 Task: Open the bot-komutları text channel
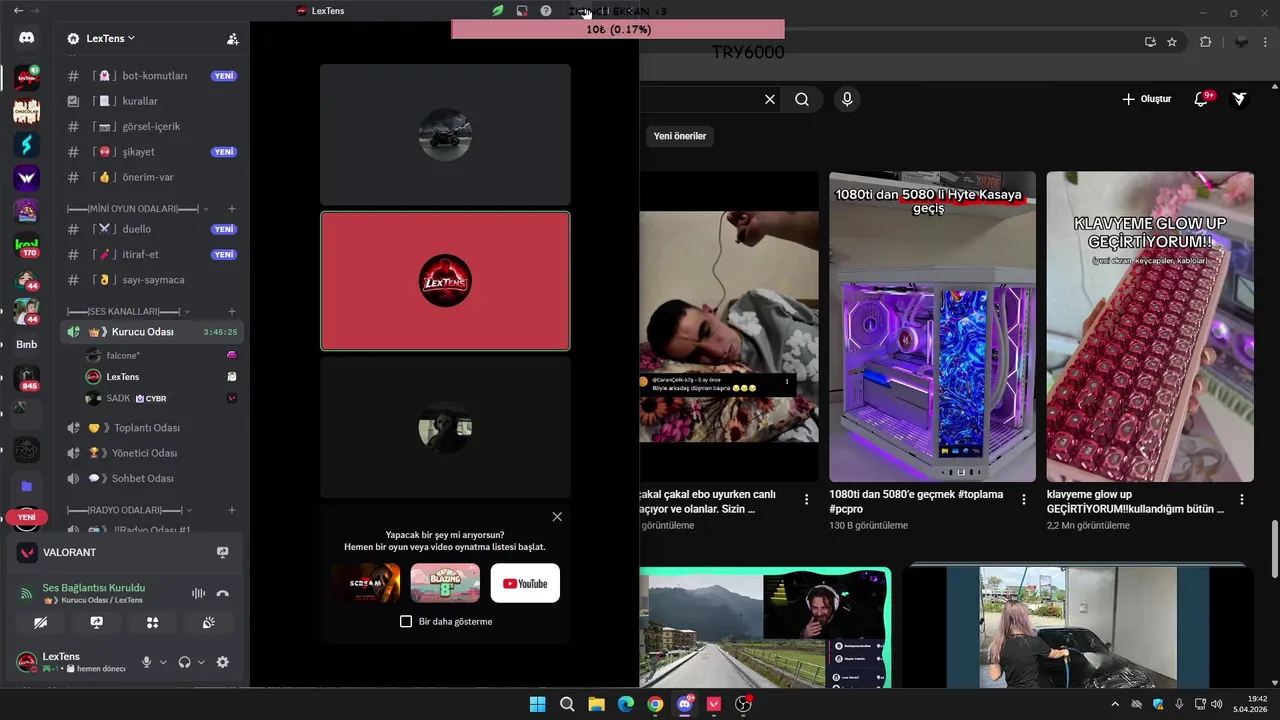152,76
